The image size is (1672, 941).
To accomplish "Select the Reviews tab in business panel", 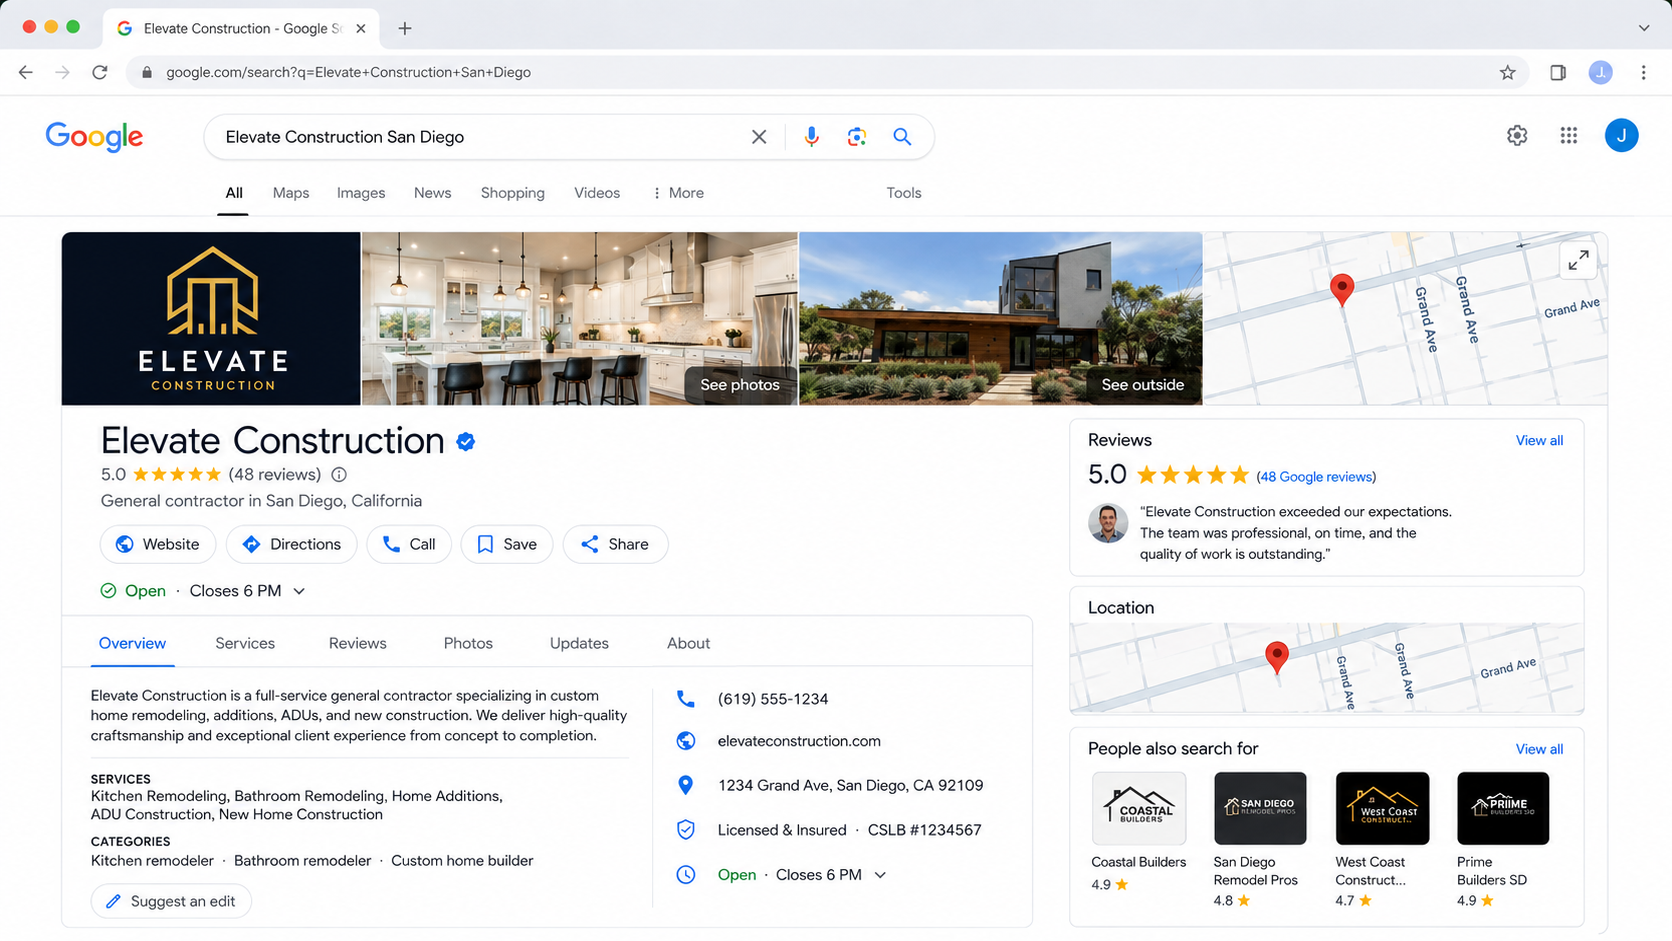I will pyautogui.click(x=357, y=643).
